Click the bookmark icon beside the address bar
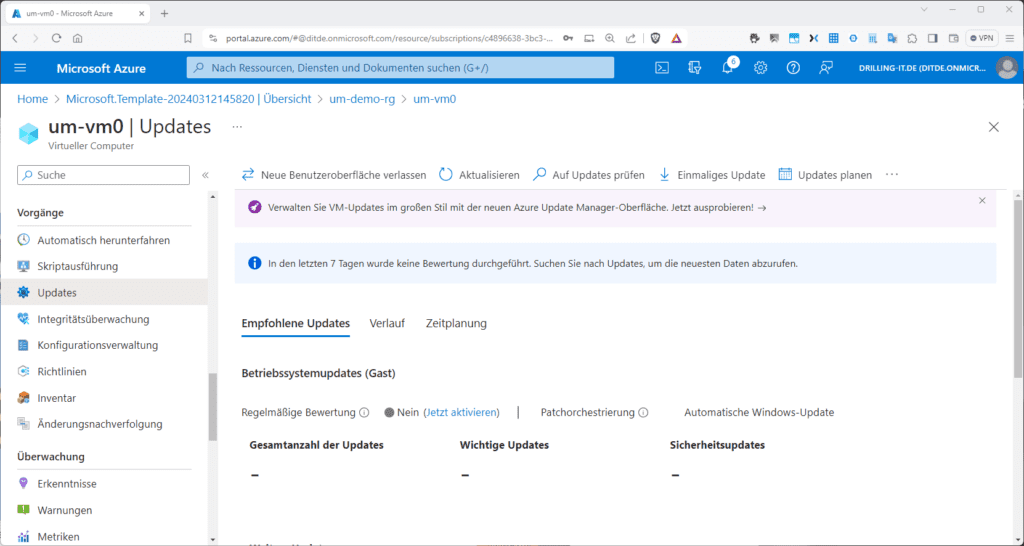Screen dimensions: 1024x546 click(x=188, y=39)
